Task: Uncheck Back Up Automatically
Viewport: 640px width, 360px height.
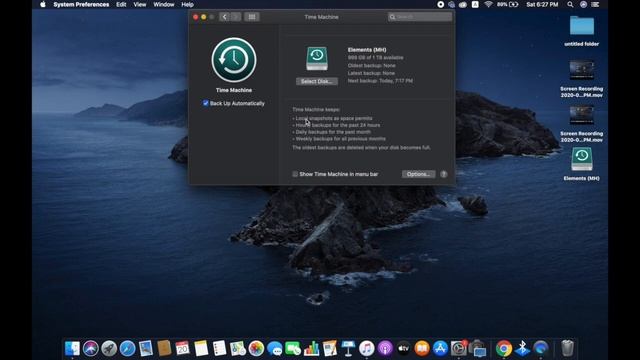Action: (x=206, y=103)
